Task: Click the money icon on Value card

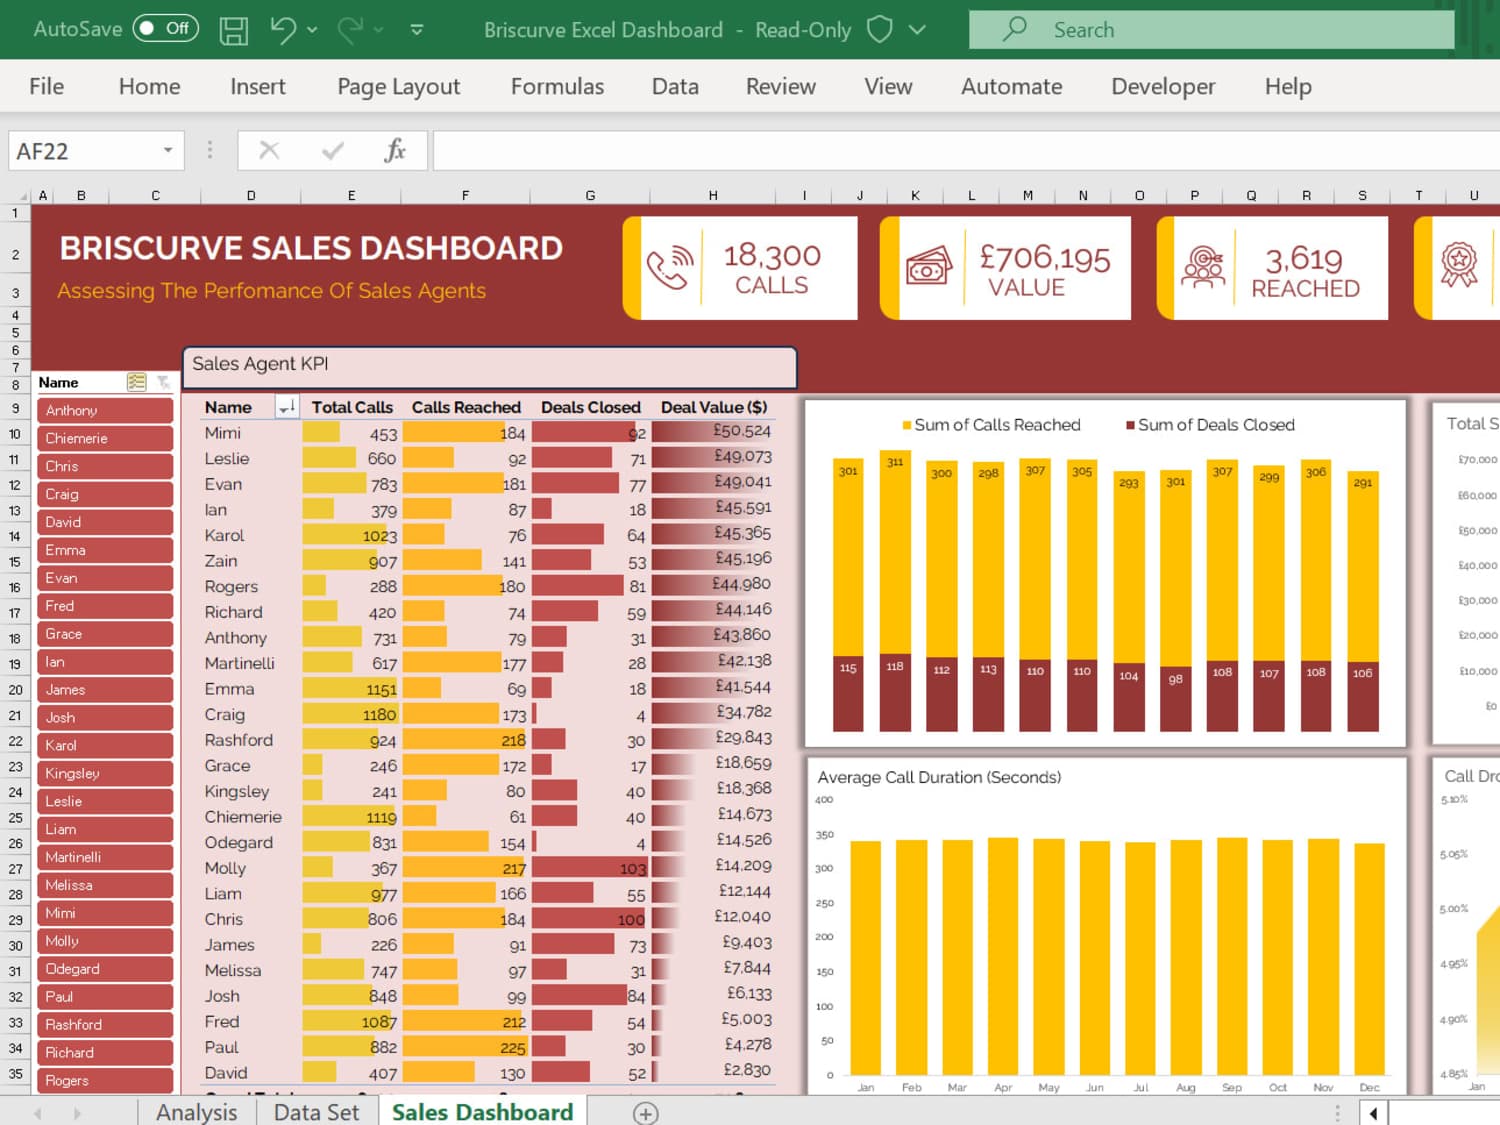Action: click(928, 268)
